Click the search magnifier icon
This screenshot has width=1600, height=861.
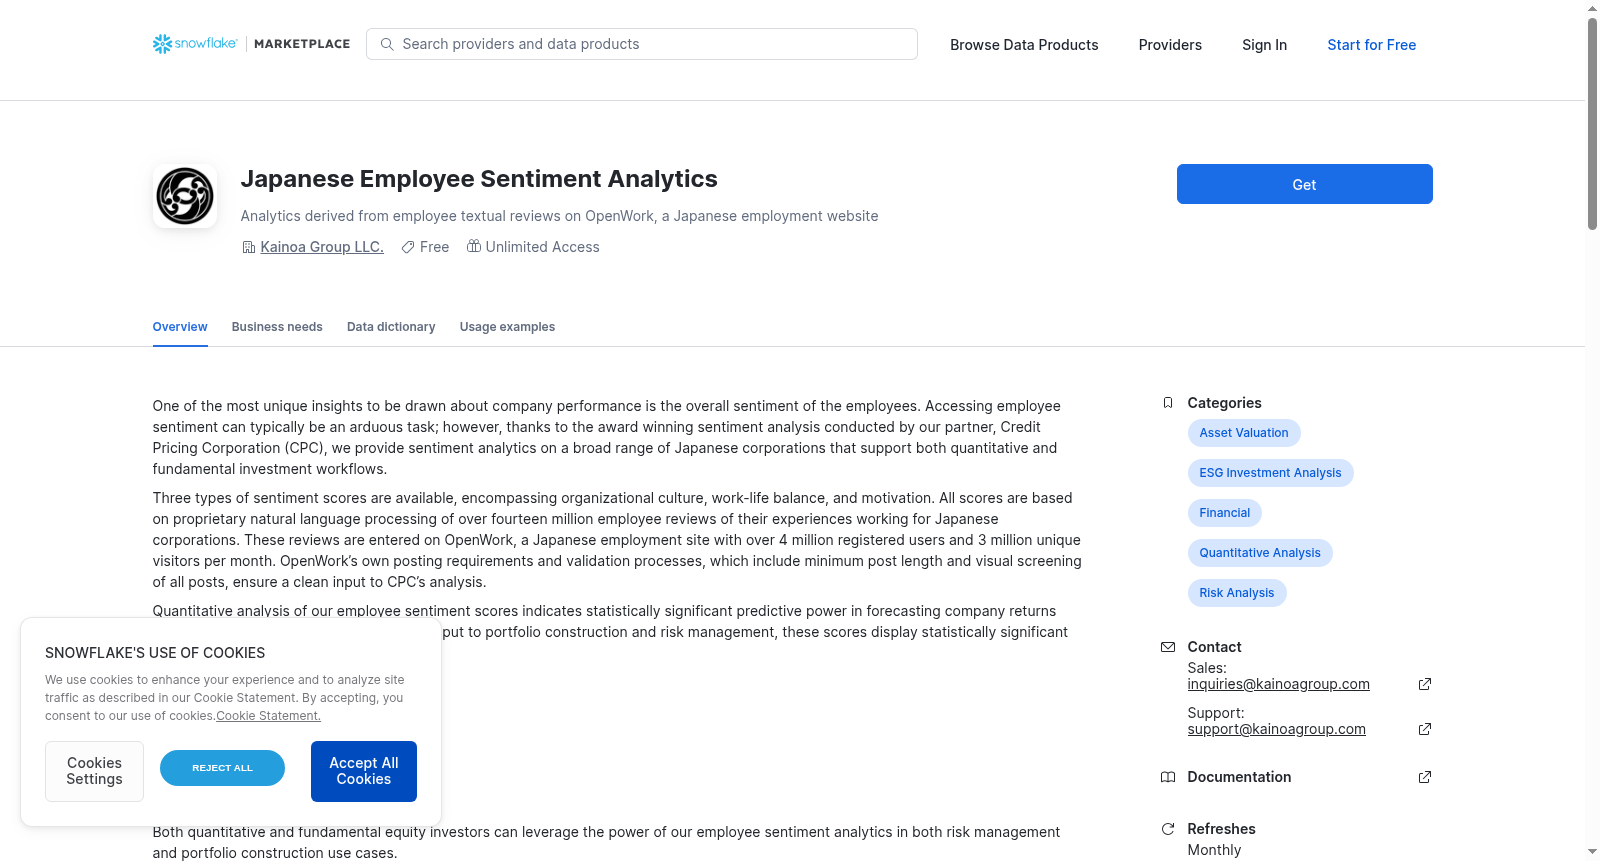(387, 44)
